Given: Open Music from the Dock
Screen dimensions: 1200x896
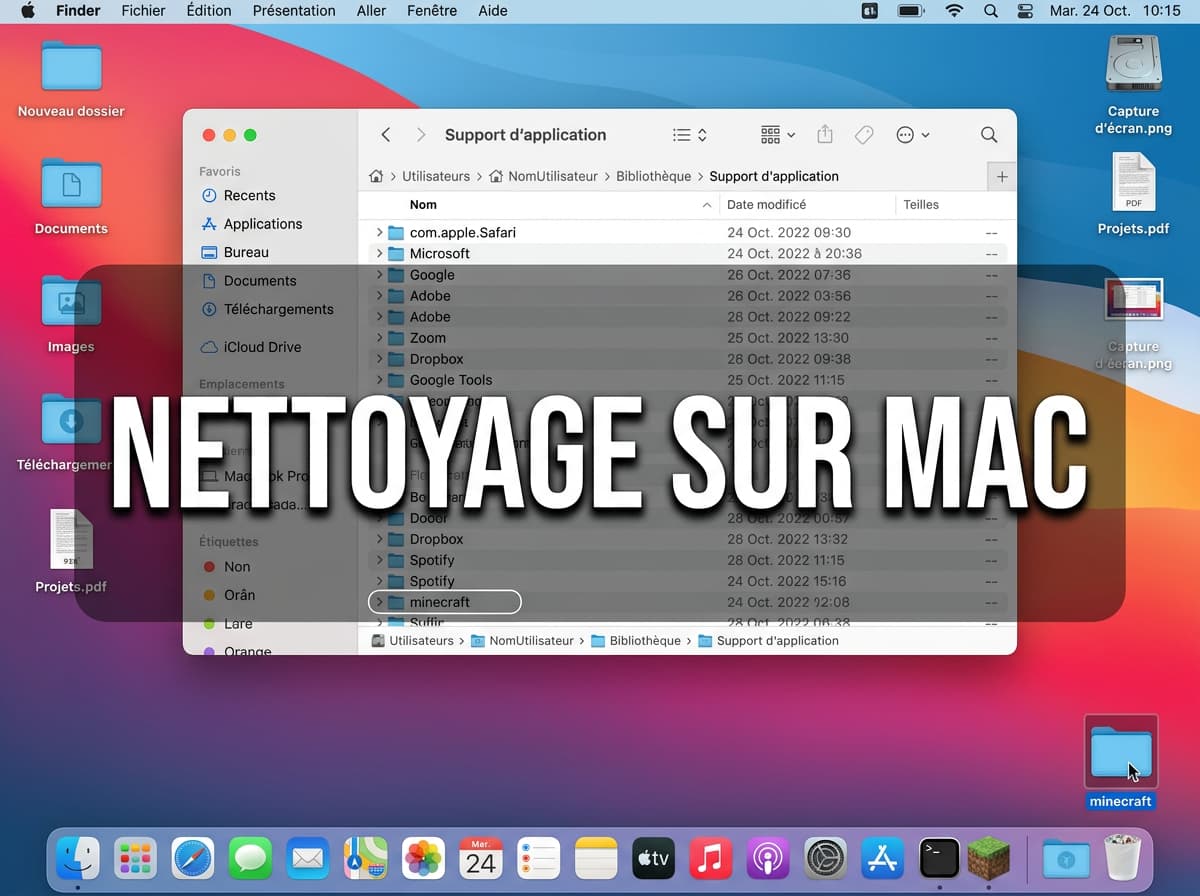Looking at the screenshot, I should coord(711,858).
